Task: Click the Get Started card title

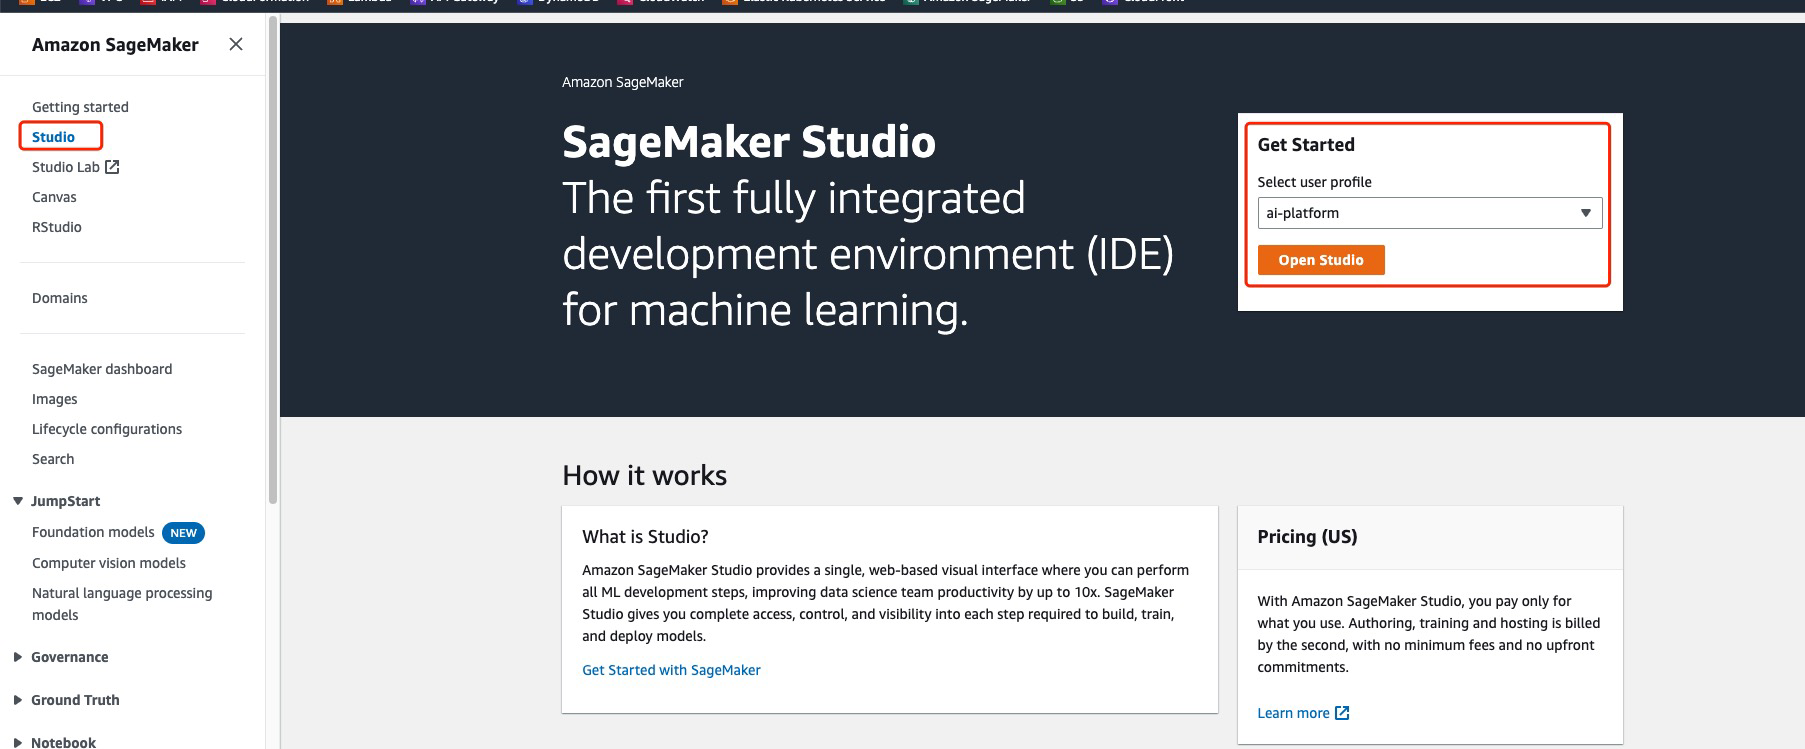Action: pyautogui.click(x=1306, y=145)
